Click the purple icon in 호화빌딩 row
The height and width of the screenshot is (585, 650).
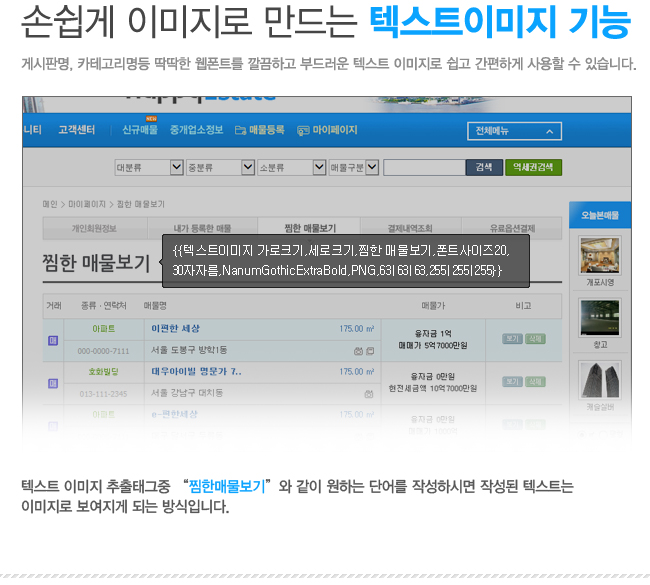[x=53, y=384]
